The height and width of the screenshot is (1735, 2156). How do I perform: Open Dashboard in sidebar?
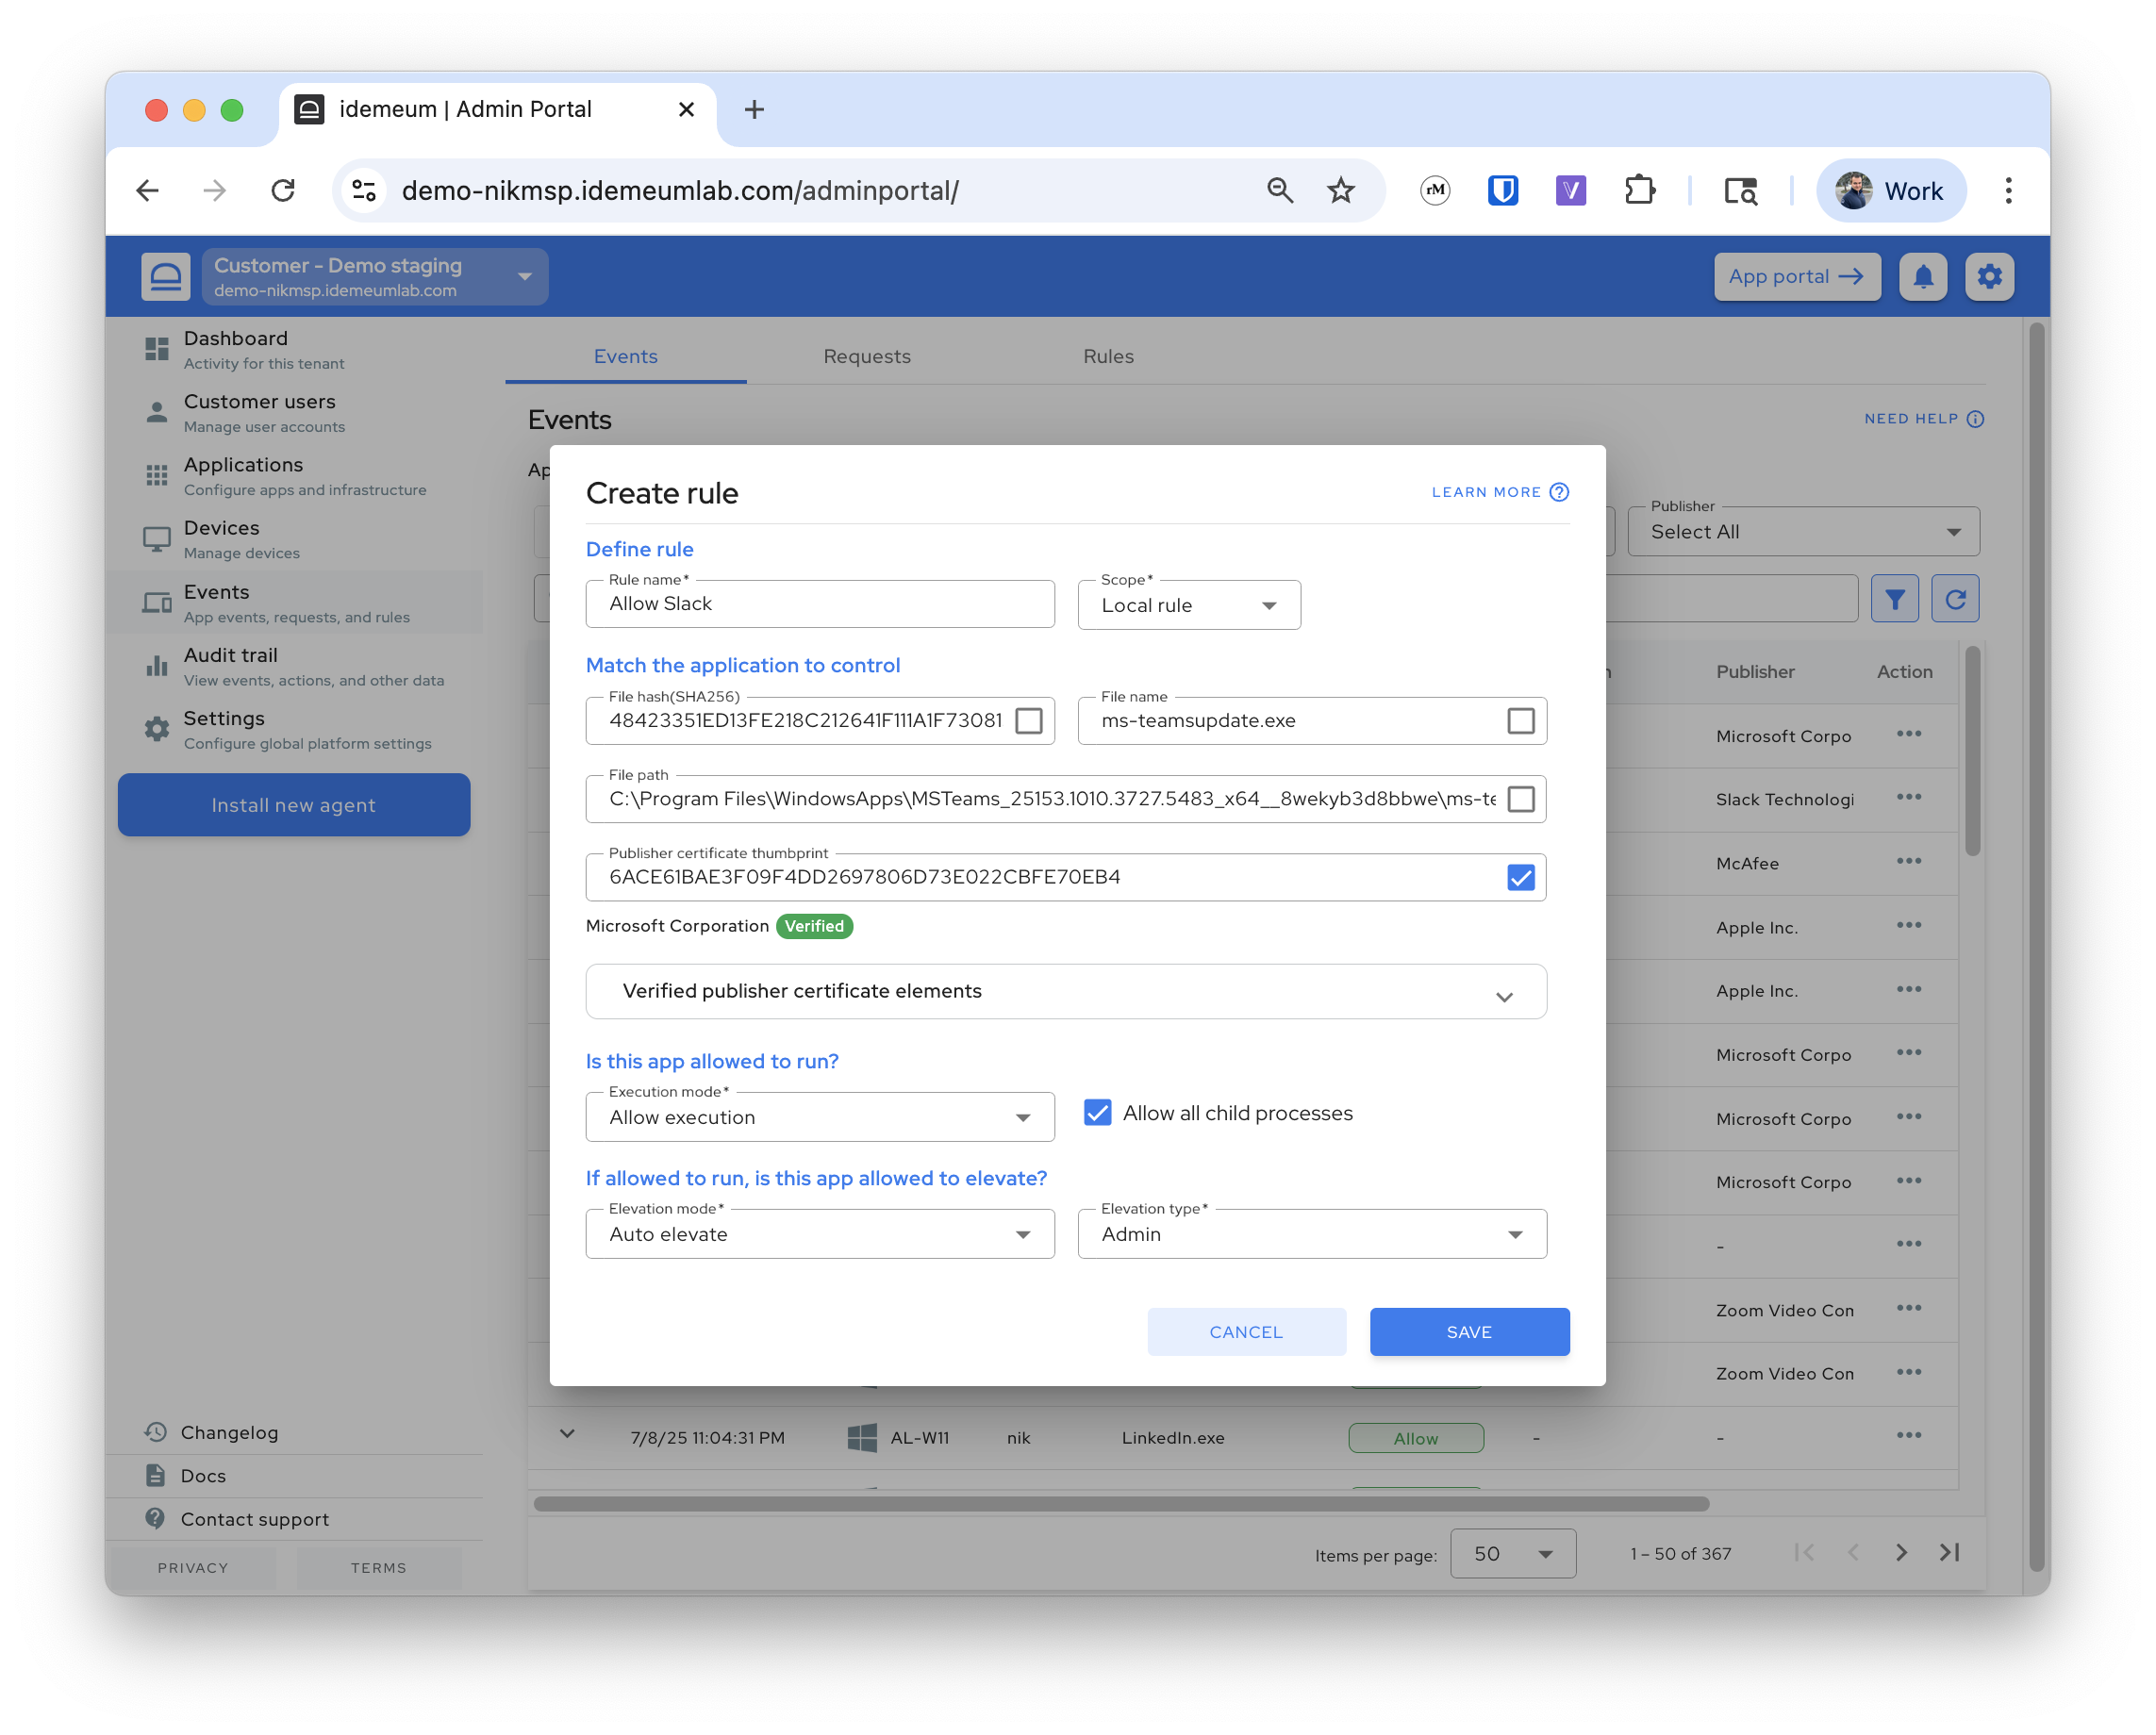pyautogui.click(x=294, y=349)
